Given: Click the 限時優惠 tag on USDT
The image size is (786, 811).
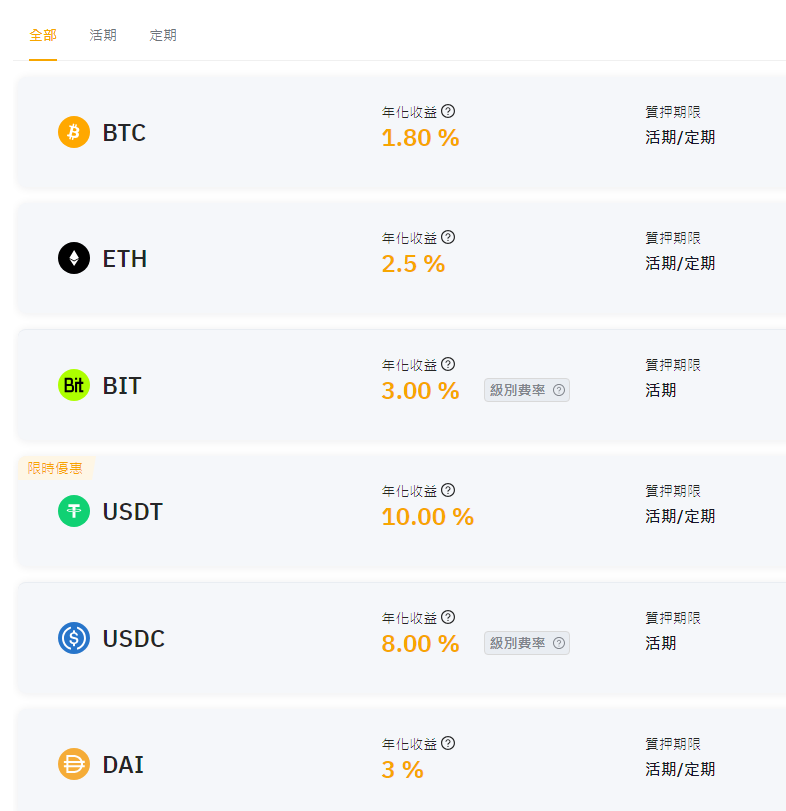Looking at the screenshot, I should [55, 468].
